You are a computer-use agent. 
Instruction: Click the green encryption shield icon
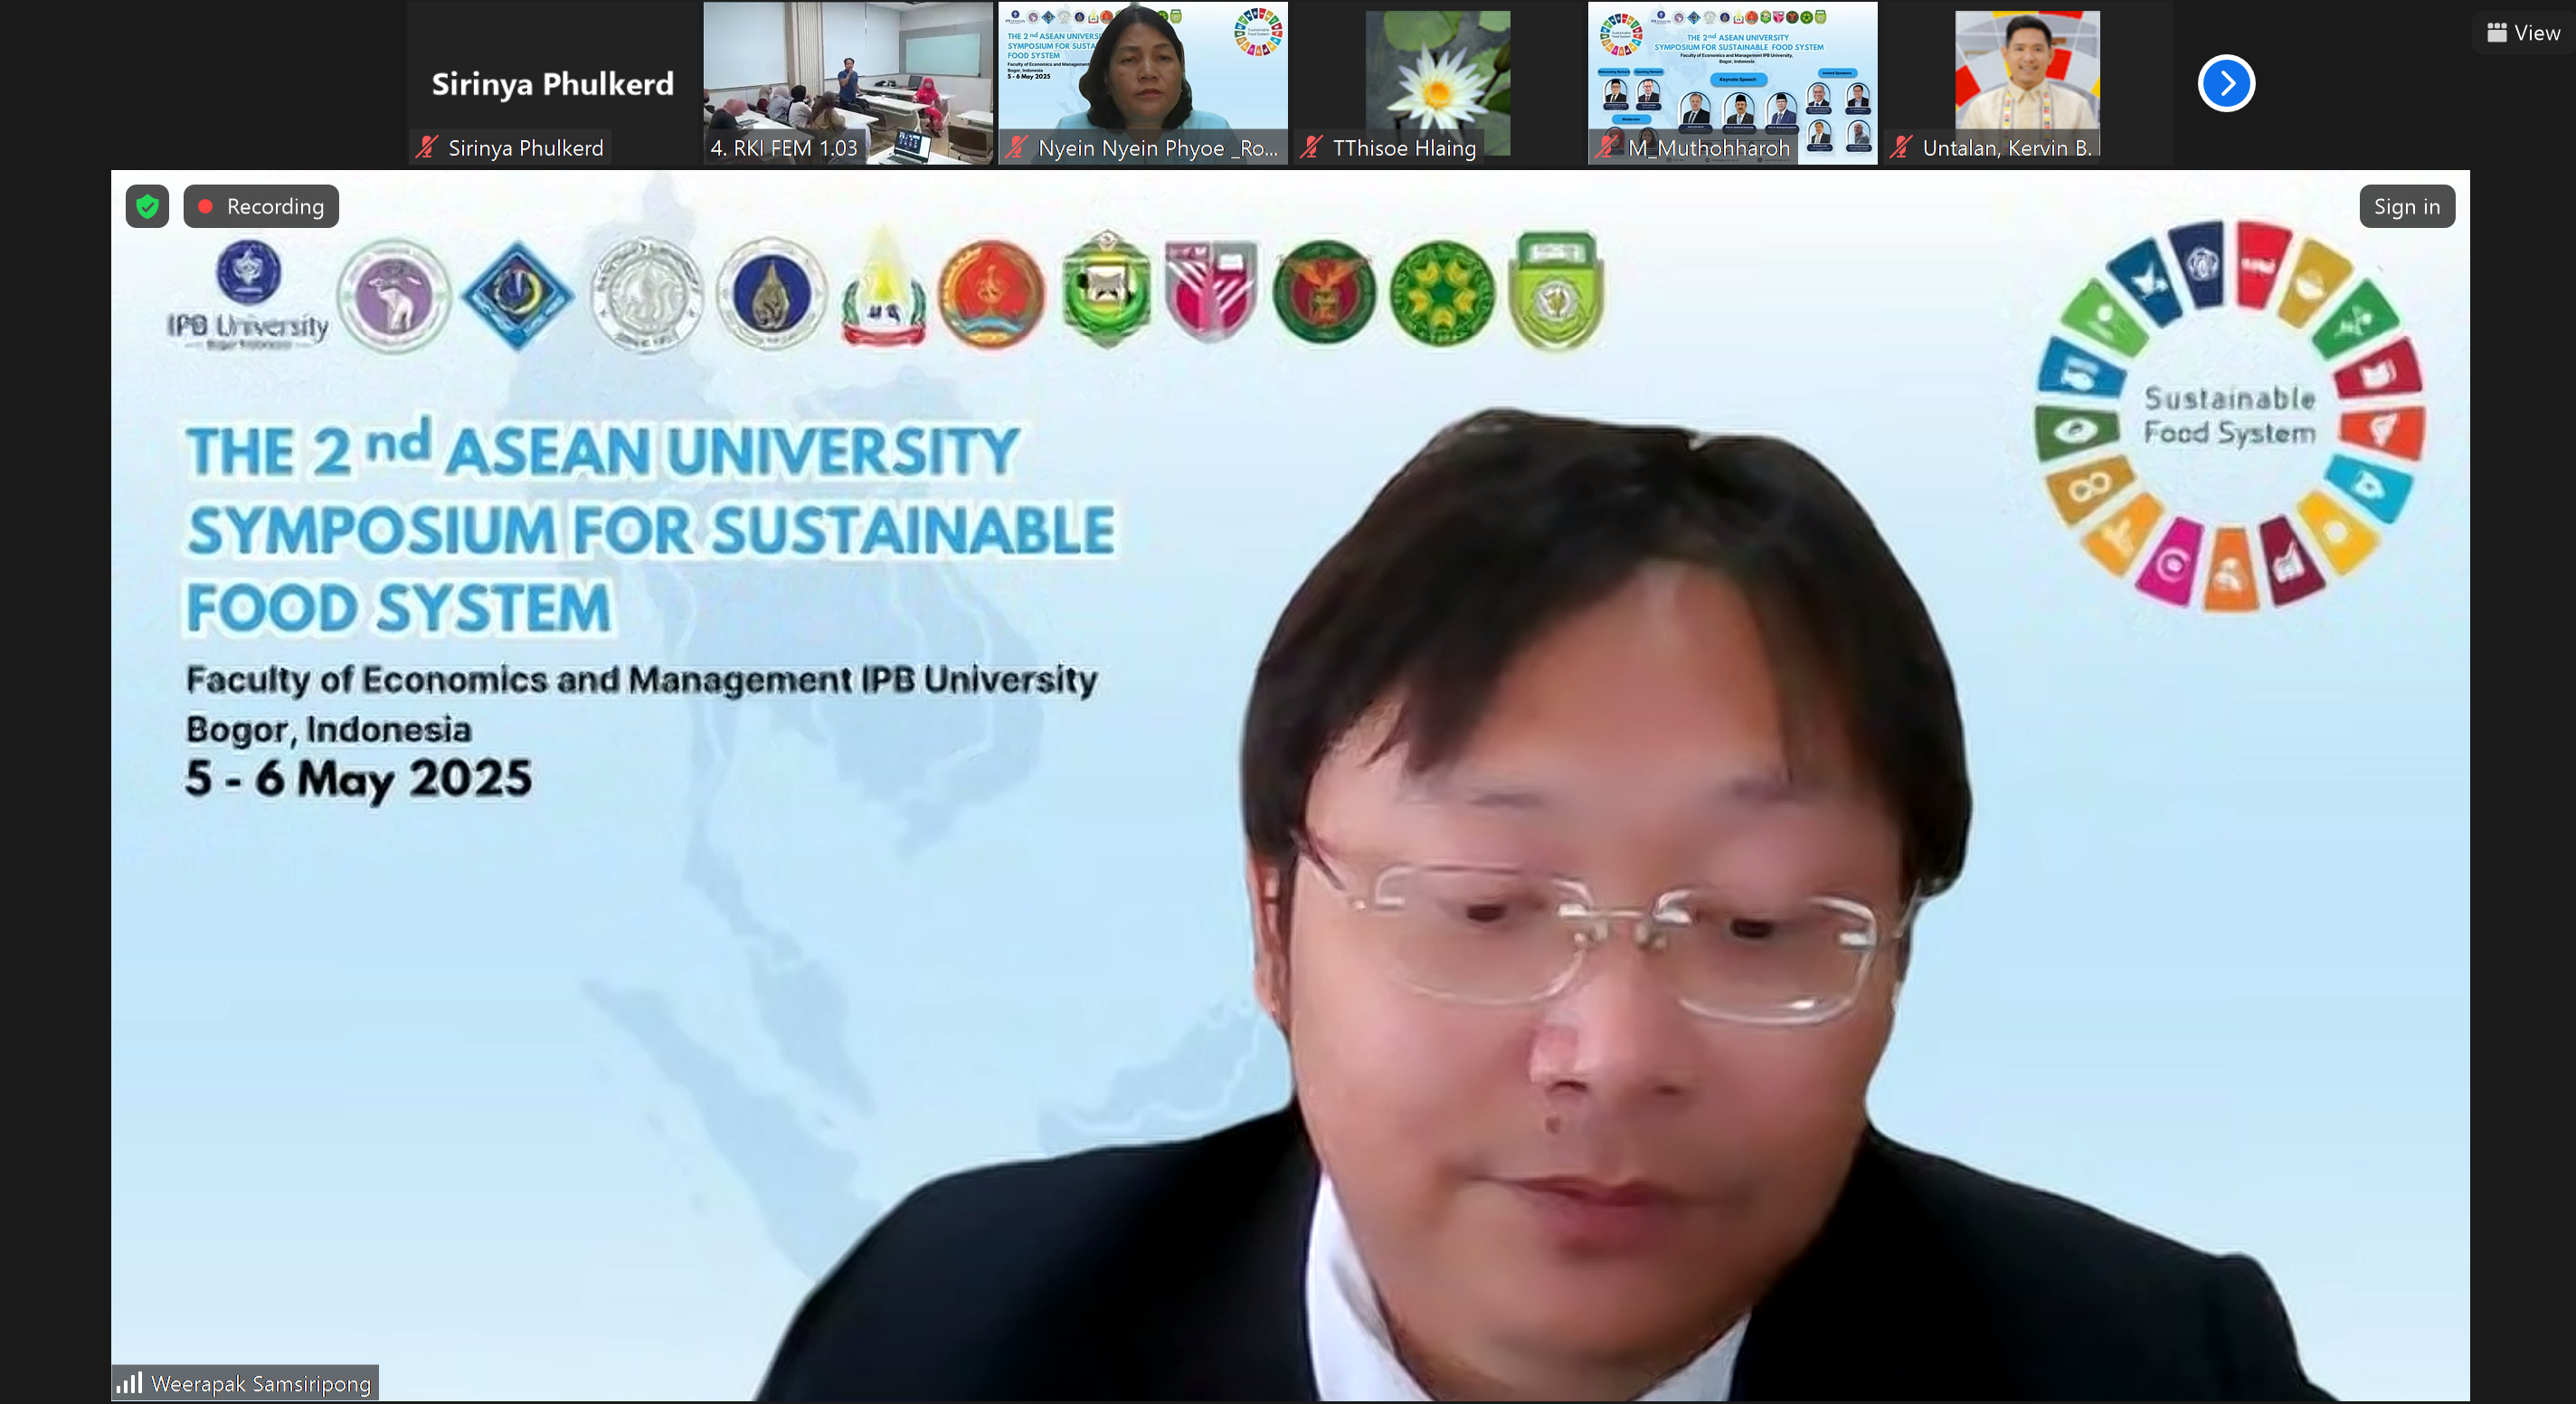[x=147, y=206]
